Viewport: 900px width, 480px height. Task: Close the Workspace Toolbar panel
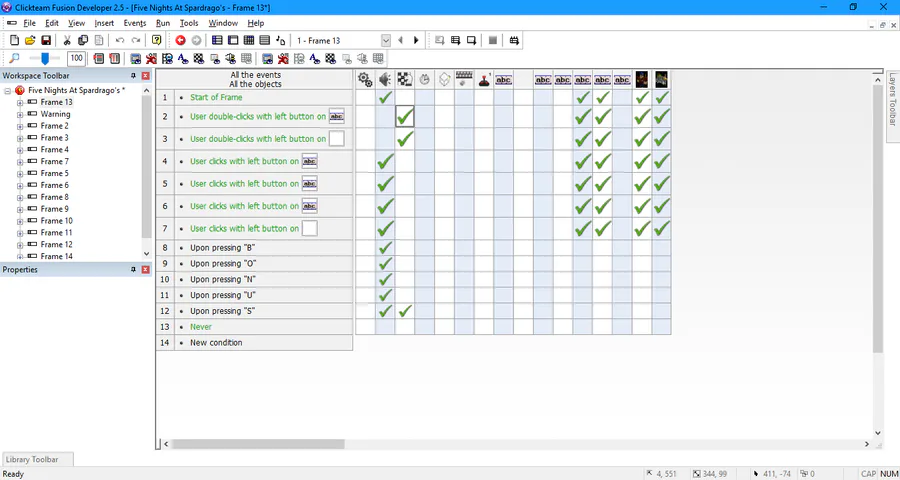145,76
